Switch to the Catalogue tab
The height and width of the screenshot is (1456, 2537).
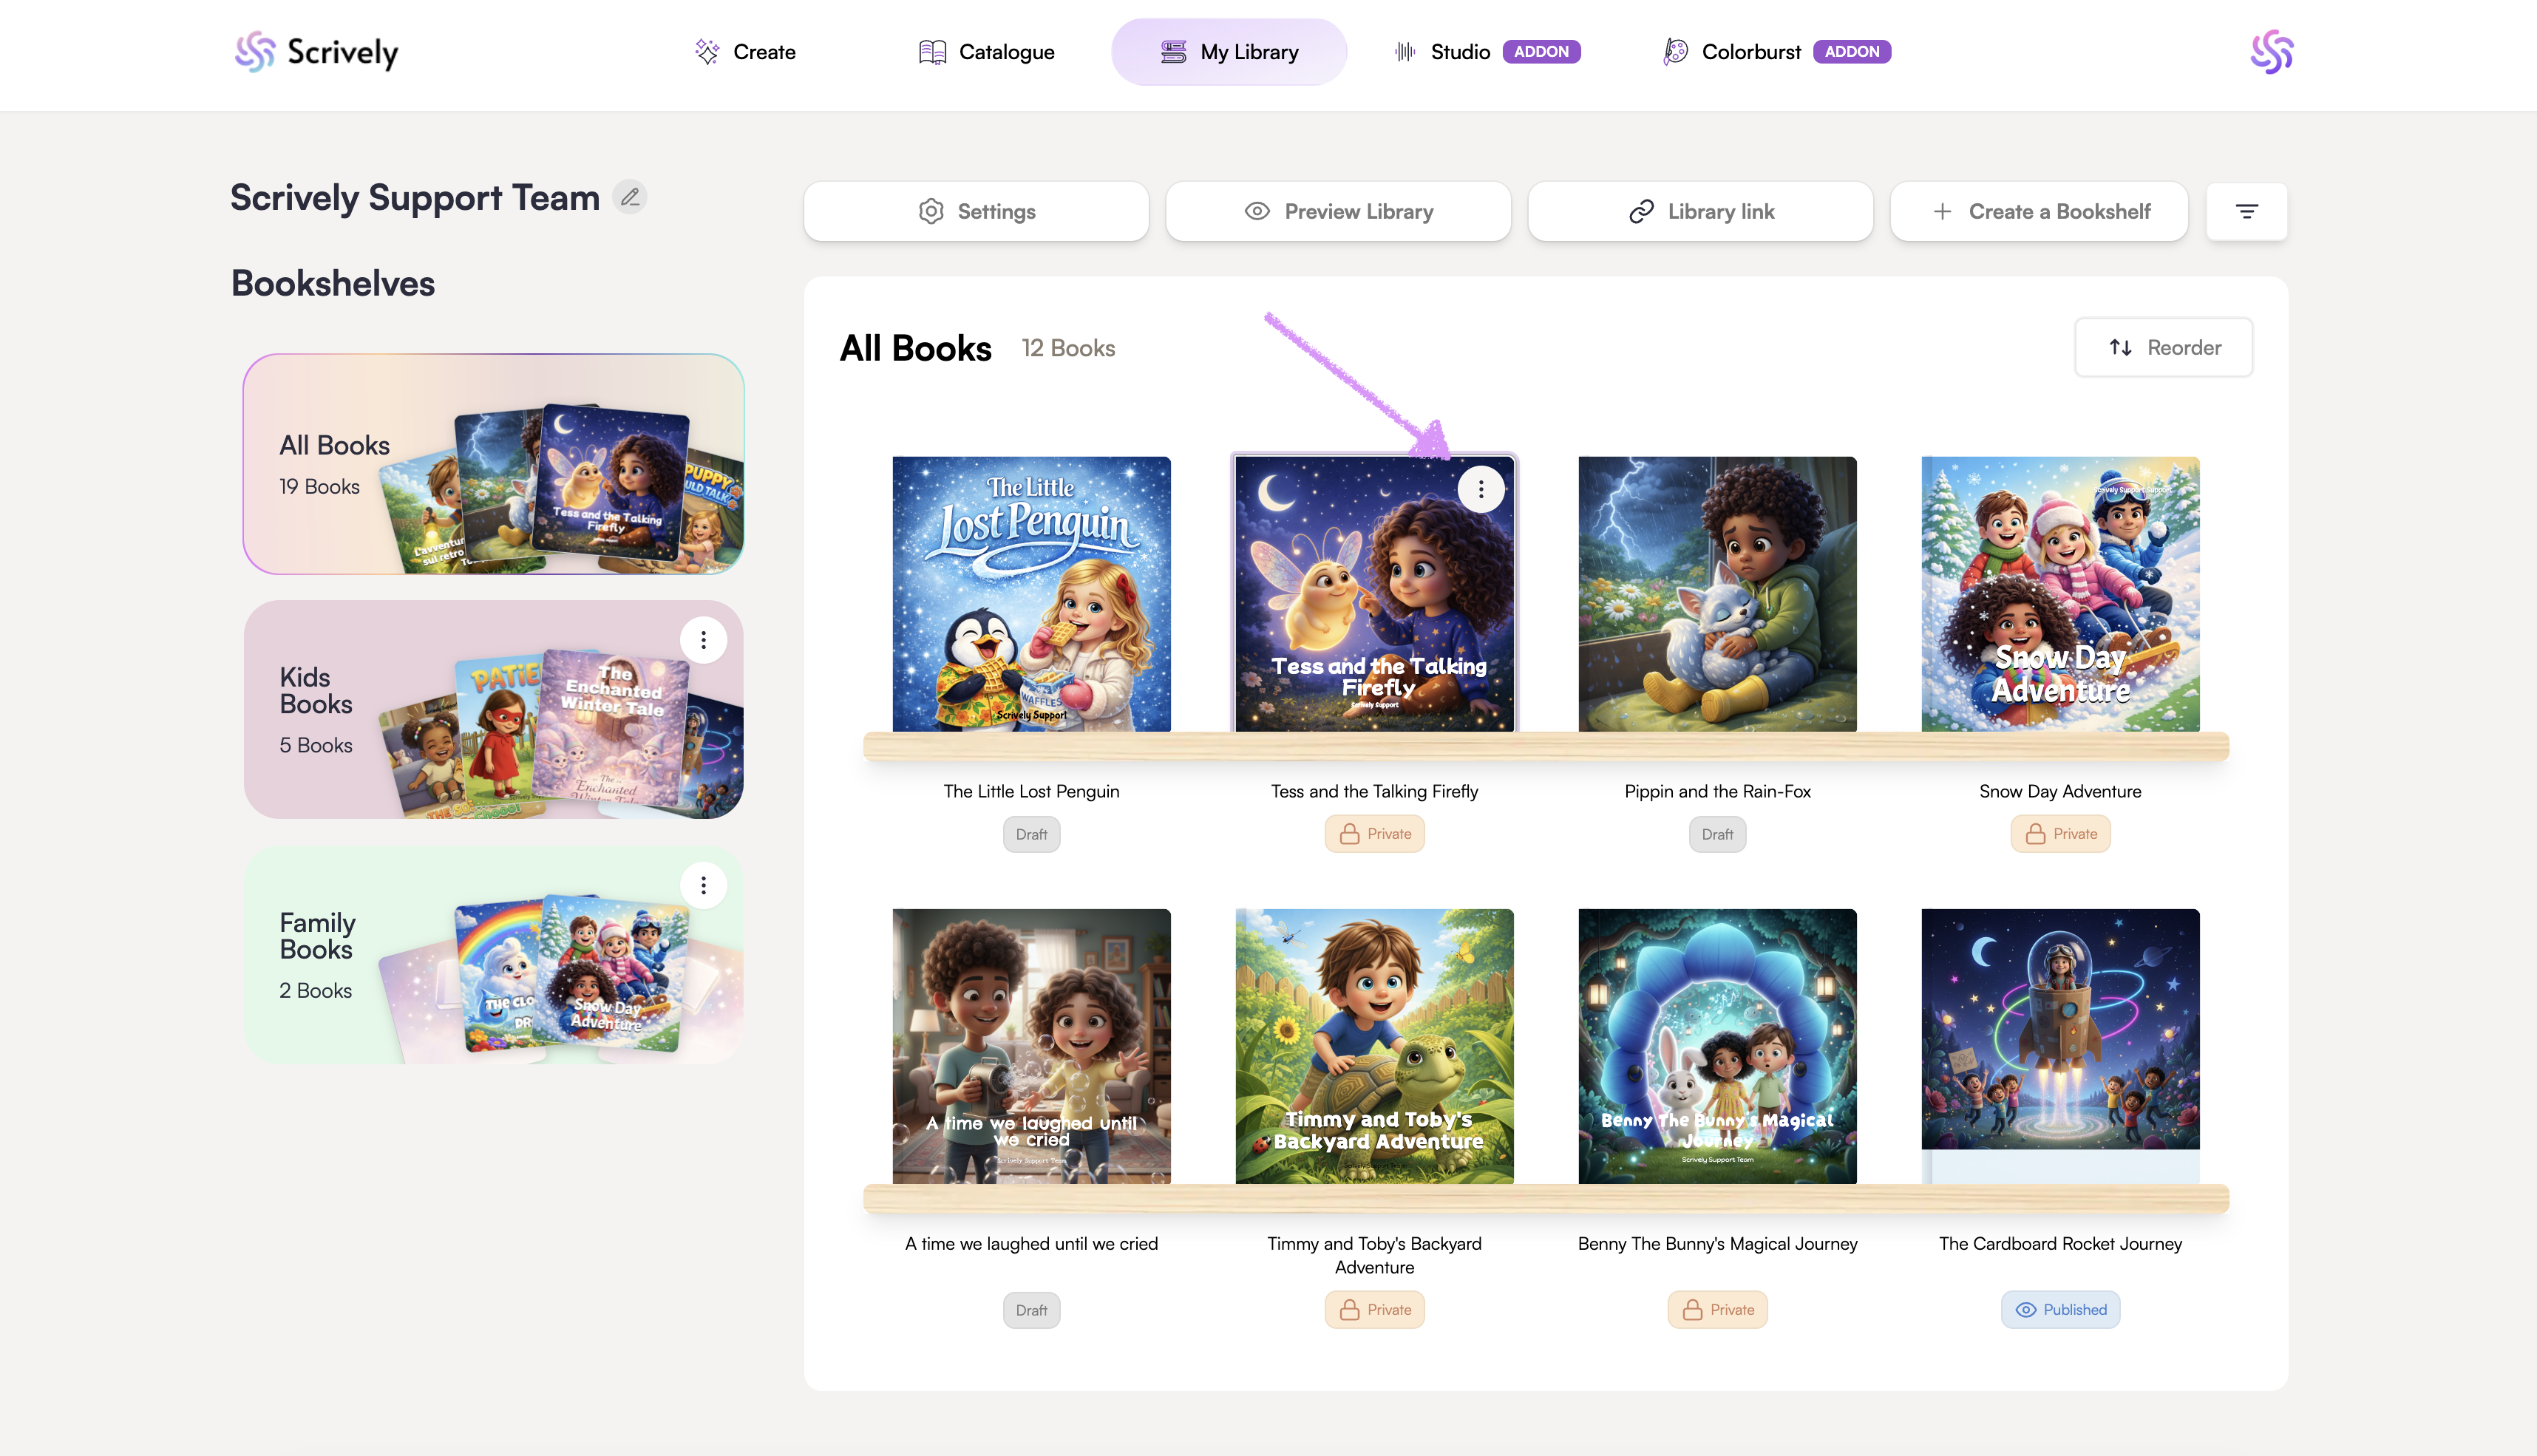tap(987, 52)
